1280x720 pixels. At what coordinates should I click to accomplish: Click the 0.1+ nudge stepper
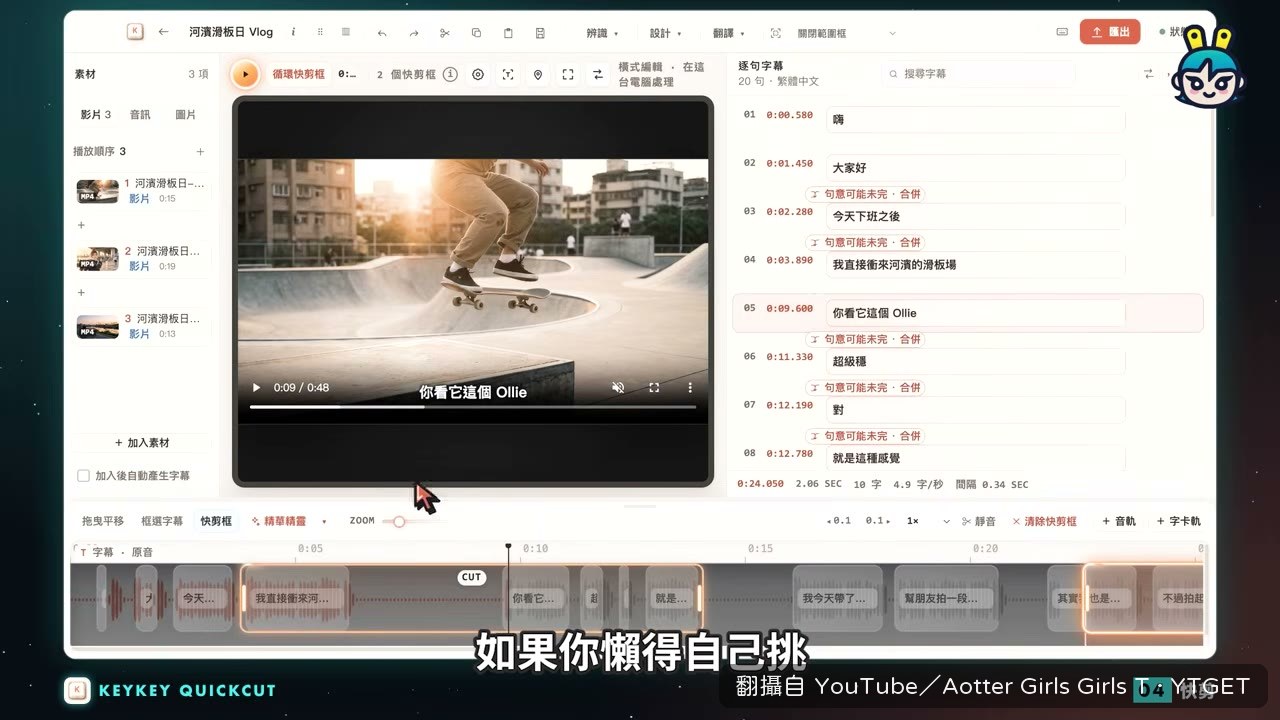(878, 521)
